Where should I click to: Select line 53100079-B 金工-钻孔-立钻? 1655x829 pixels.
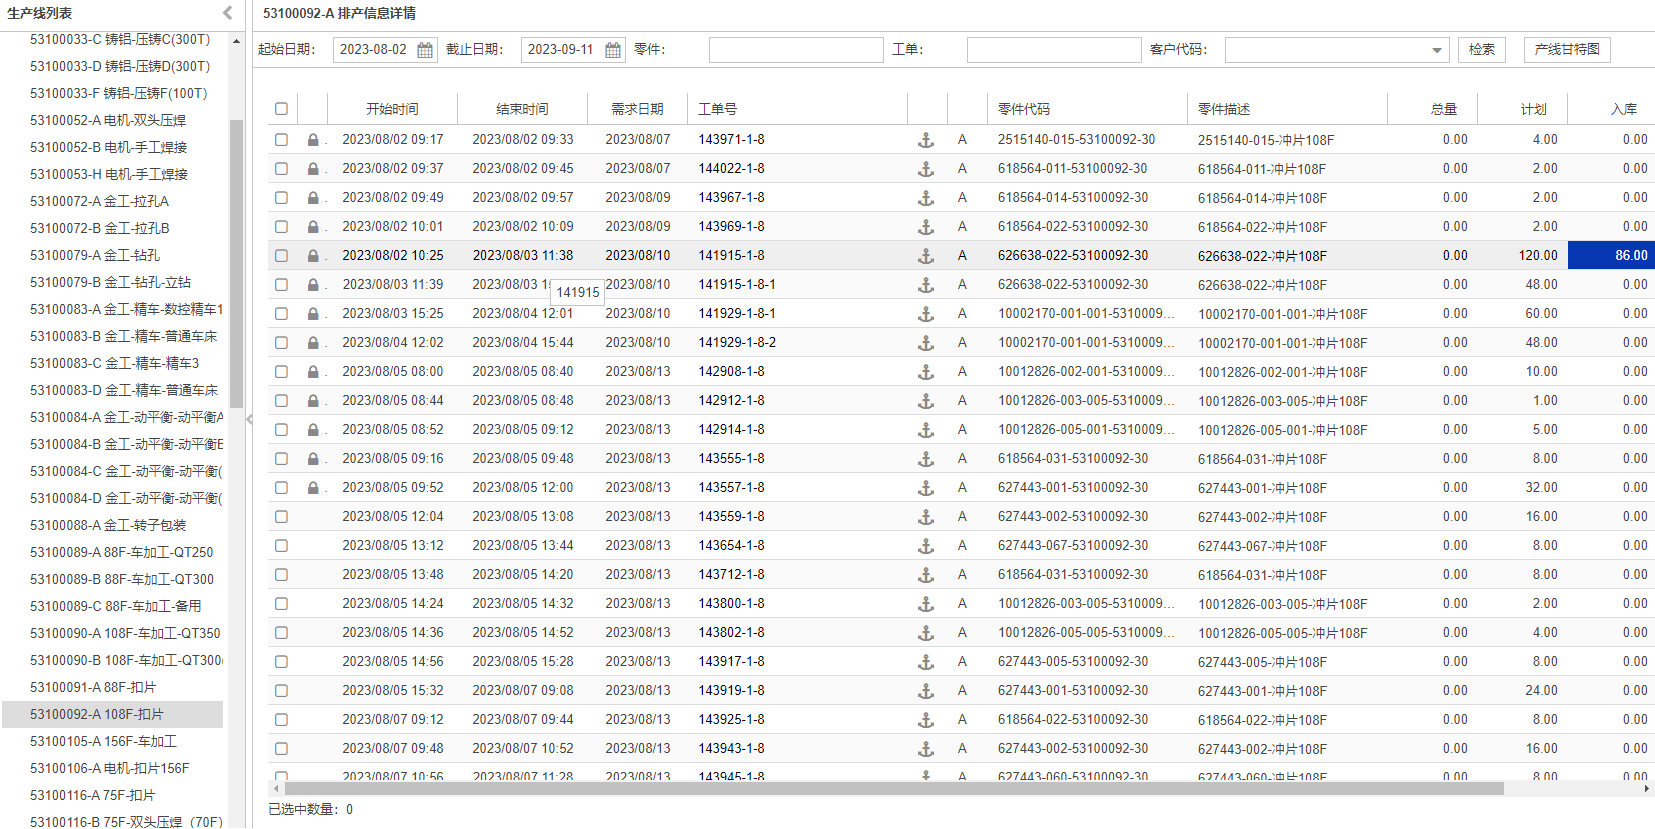[110, 283]
